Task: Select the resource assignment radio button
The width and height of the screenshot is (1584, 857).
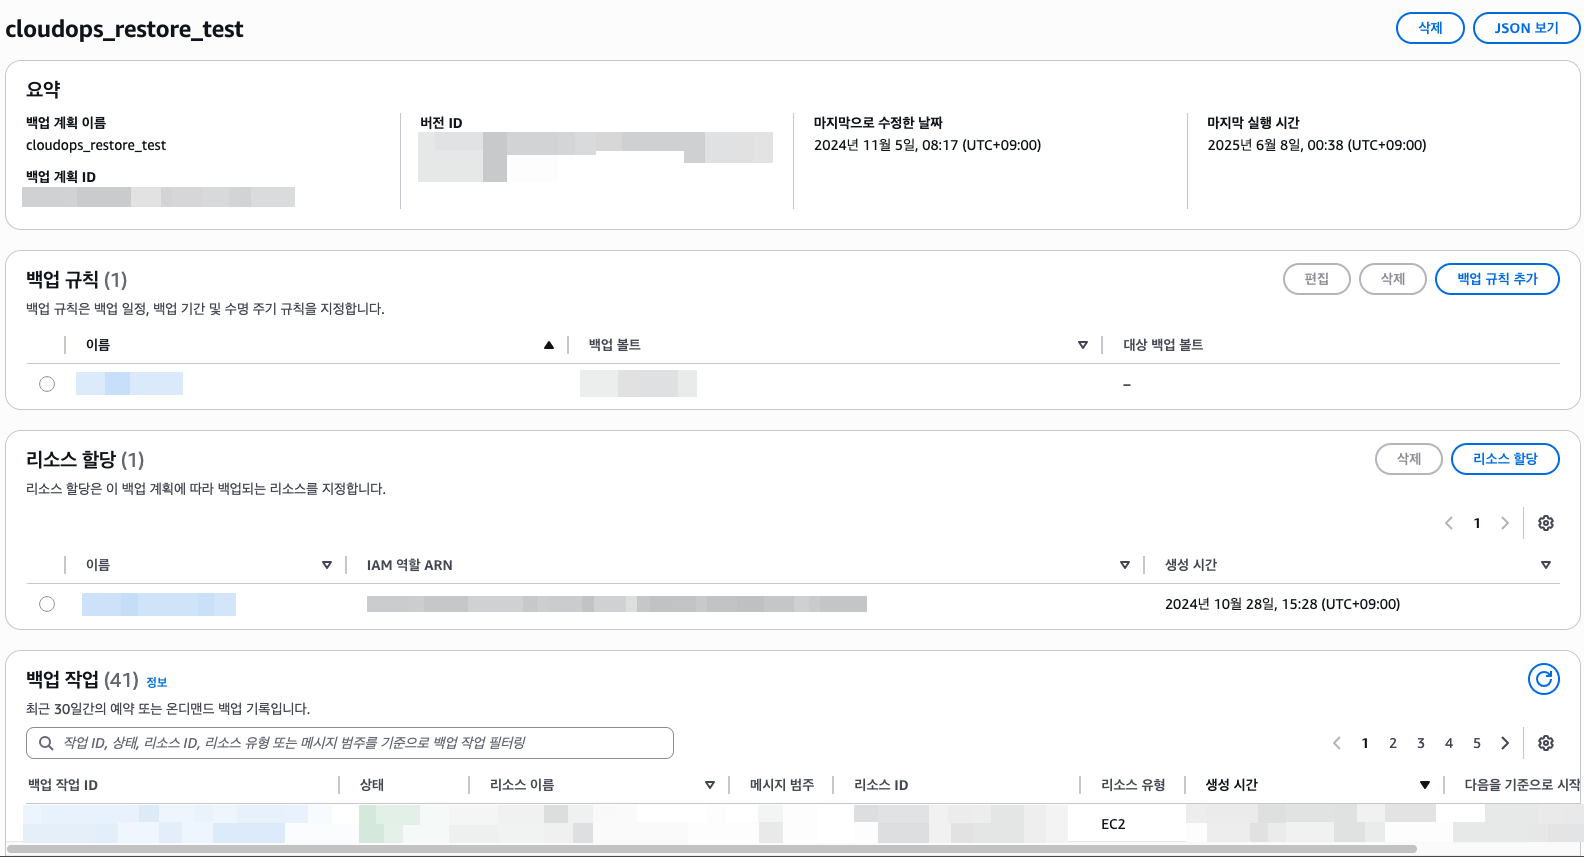Action: point(47,604)
